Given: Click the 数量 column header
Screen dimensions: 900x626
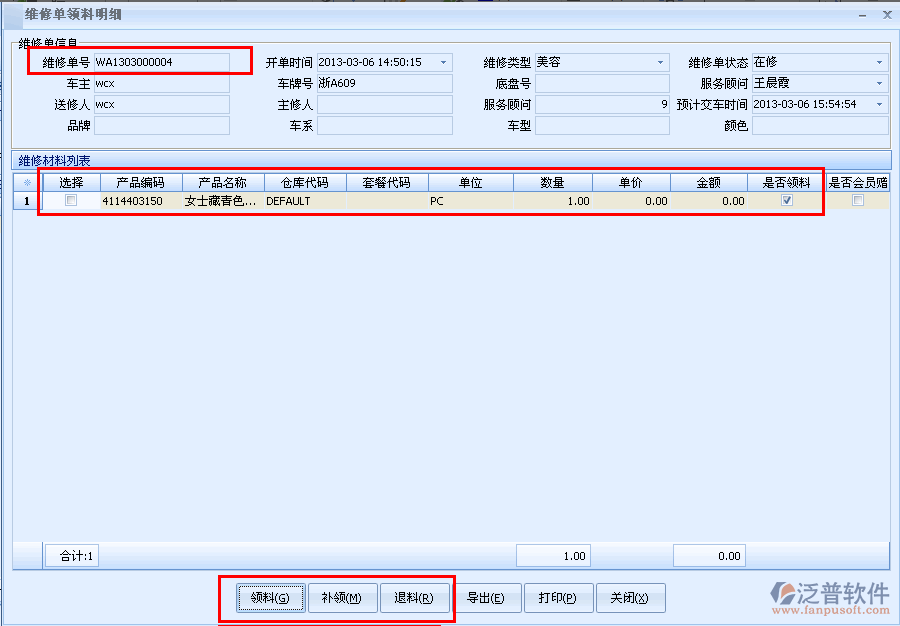Looking at the screenshot, I should click(x=552, y=183).
